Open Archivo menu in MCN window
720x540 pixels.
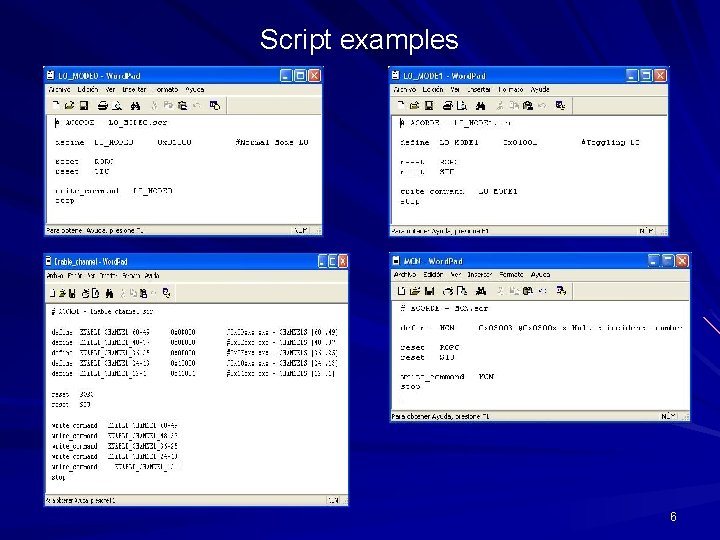(405, 275)
